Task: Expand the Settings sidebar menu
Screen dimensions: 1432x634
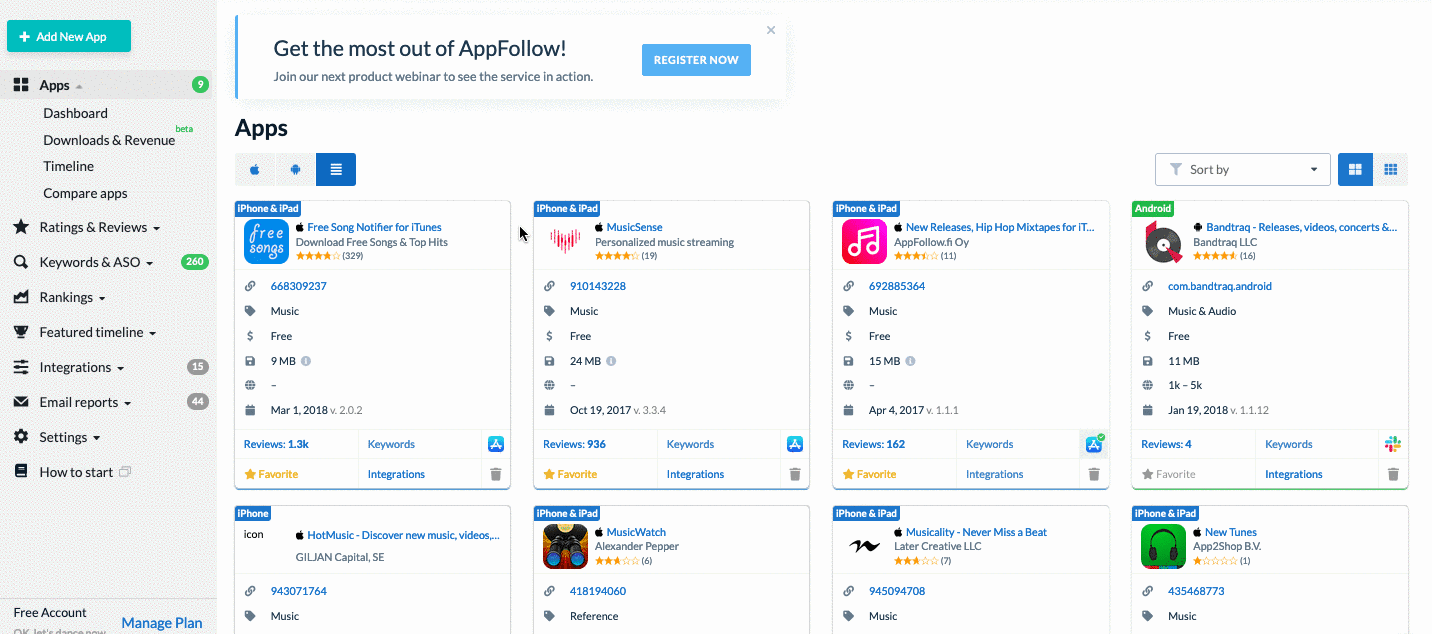Action: (69, 437)
